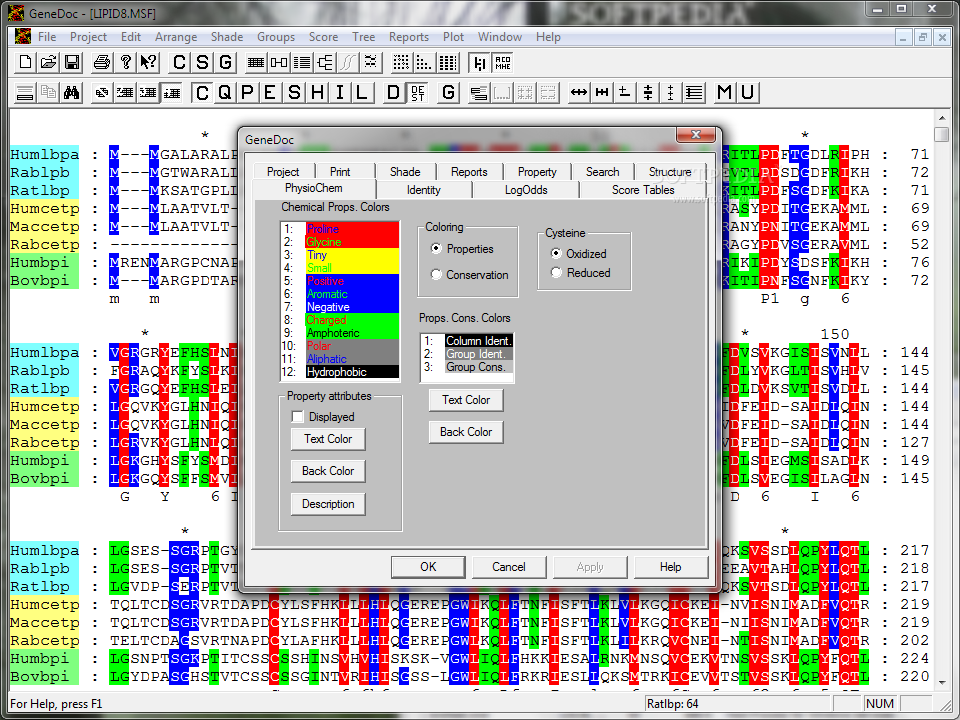Open the Plot menu

453,37
